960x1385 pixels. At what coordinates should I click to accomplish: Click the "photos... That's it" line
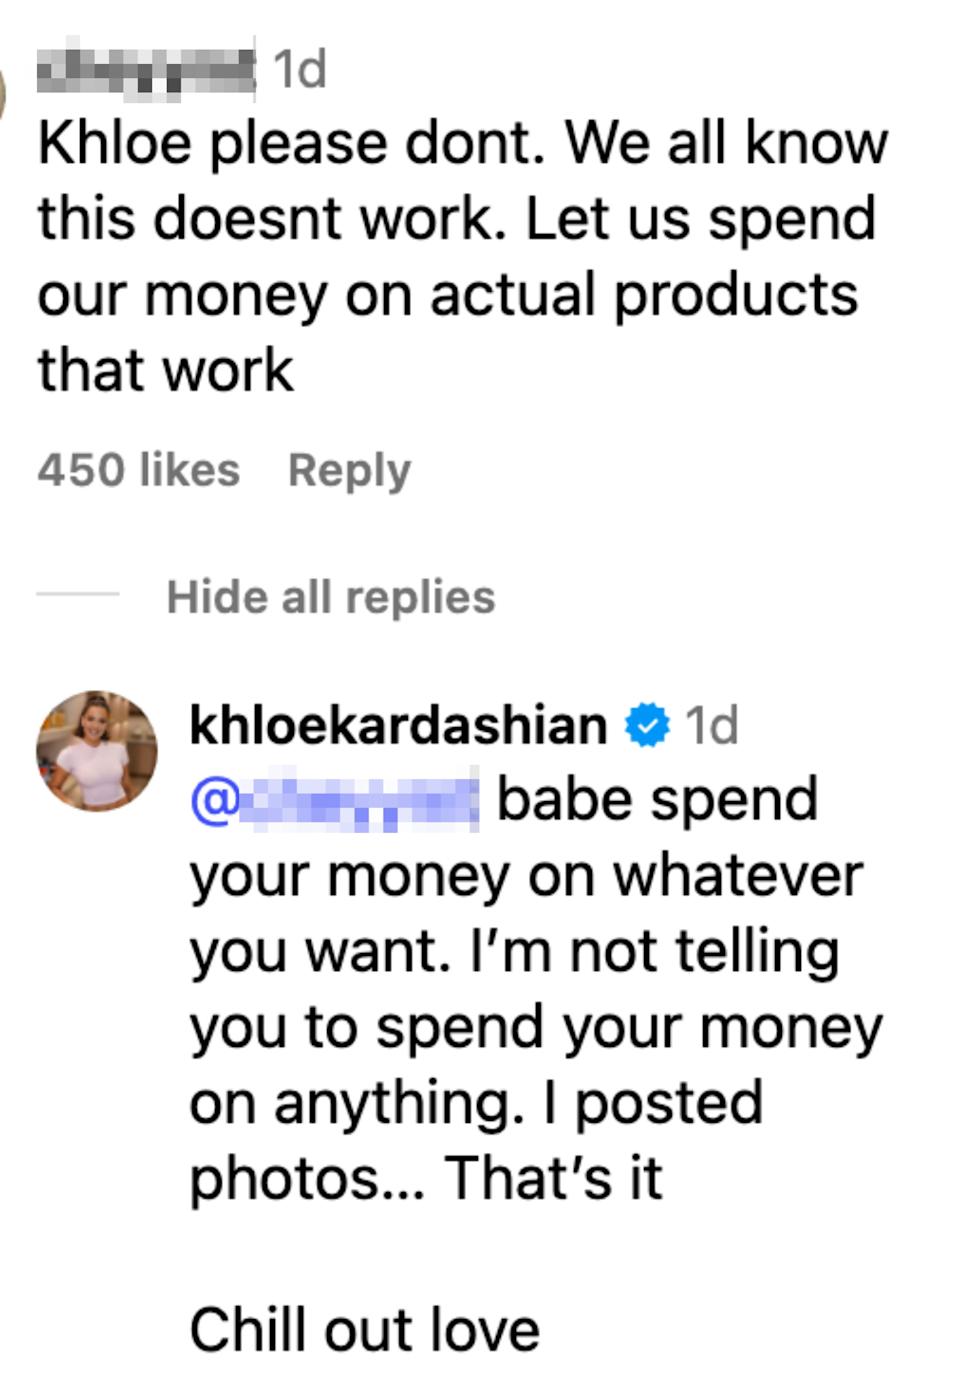pos(426,1178)
